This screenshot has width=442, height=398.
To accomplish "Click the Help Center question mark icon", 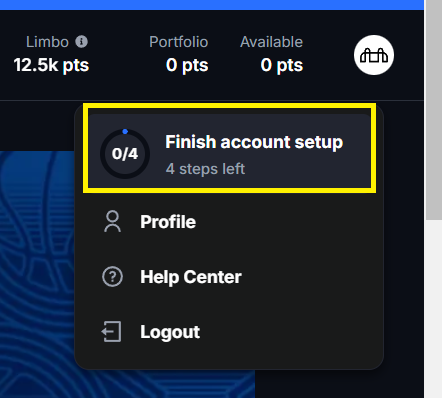I will point(112,277).
